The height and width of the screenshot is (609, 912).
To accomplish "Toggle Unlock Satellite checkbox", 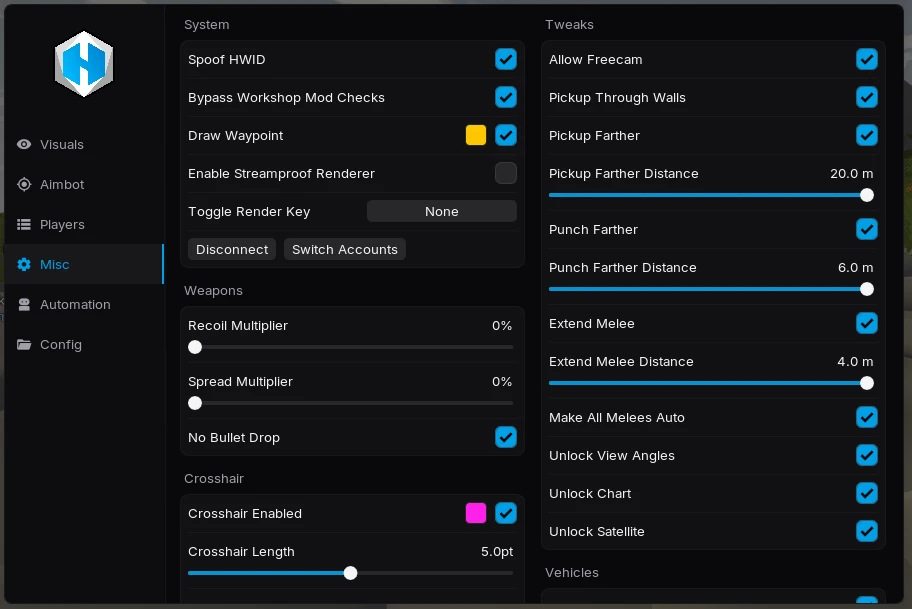I will [x=867, y=531].
